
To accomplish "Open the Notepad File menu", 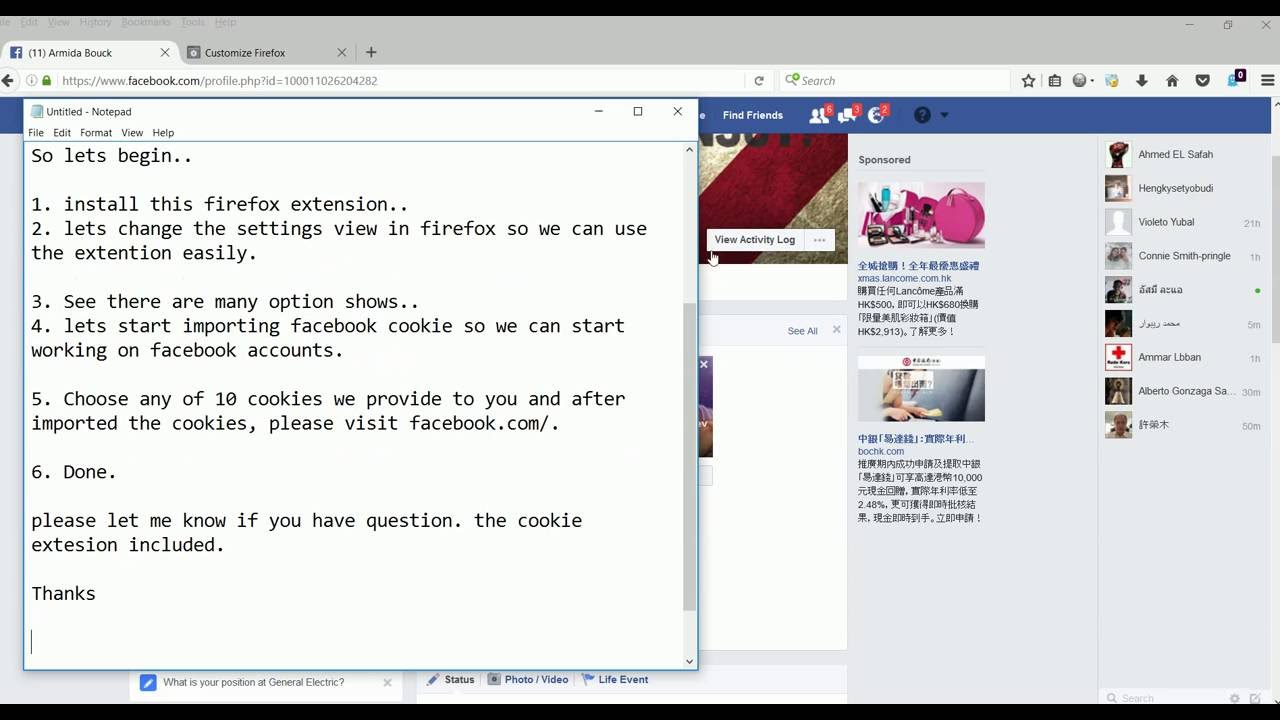I will (x=36, y=132).
